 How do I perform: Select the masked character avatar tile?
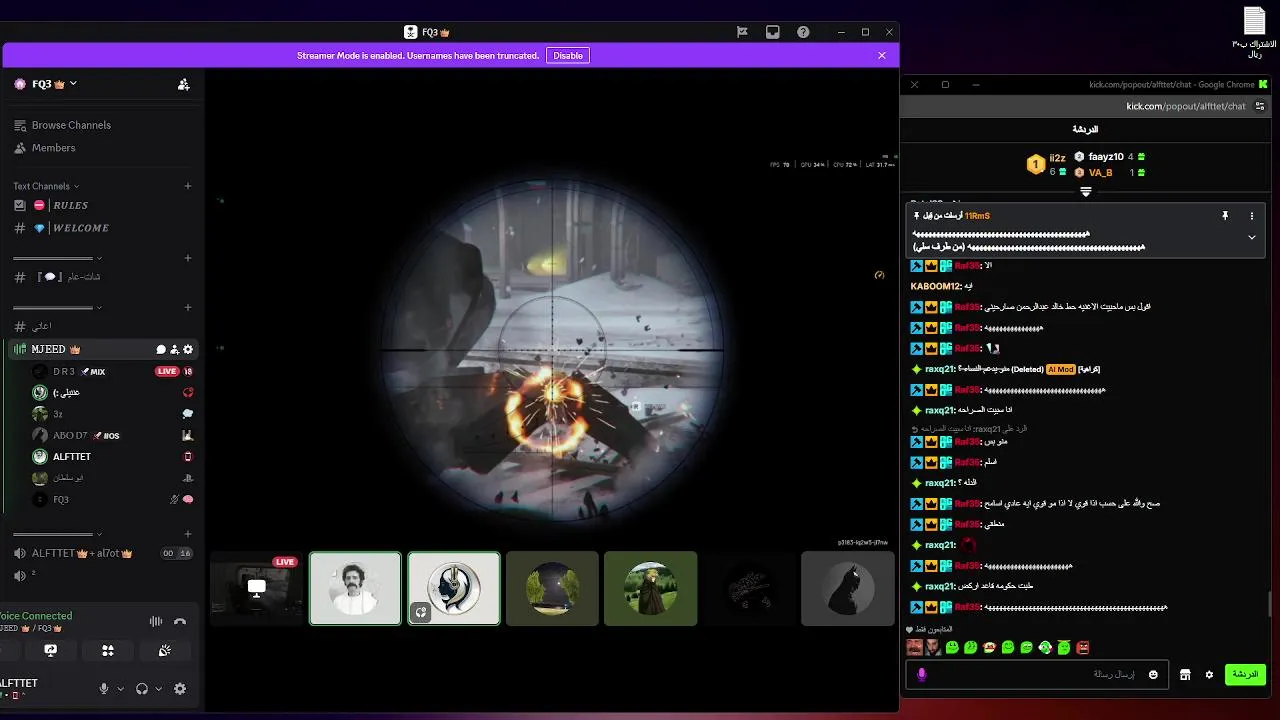454,589
